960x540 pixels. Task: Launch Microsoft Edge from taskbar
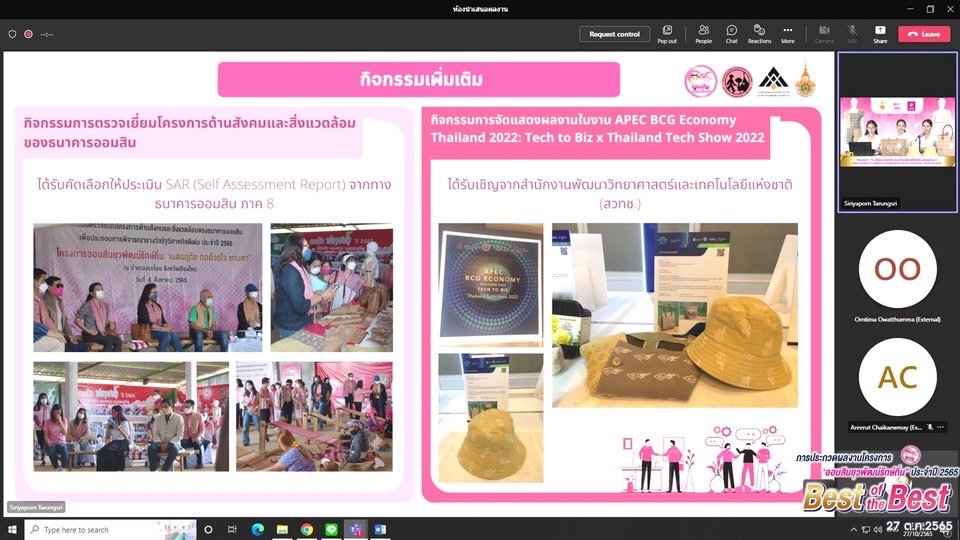[x=257, y=529]
